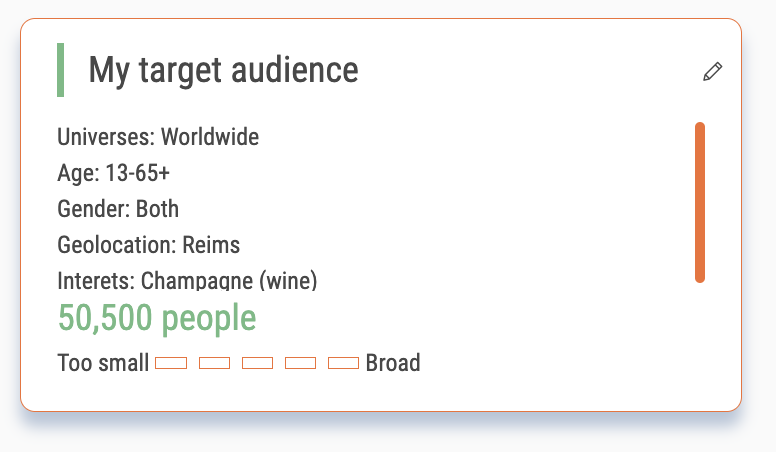Click the word Champagne in interests
Image resolution: width=776 pixels, height=452 pixels.
(197, 281)
